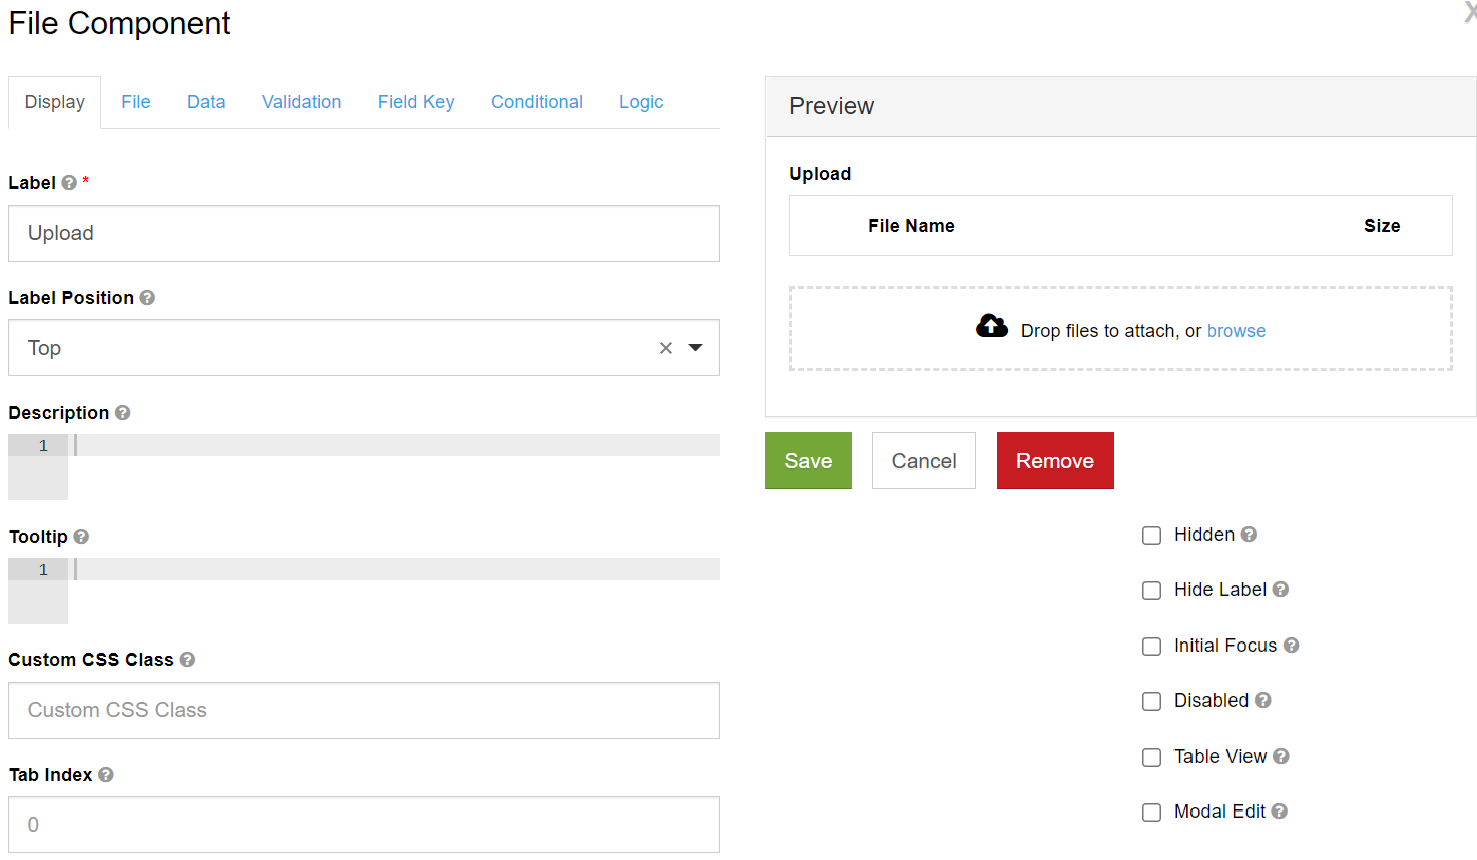The height and width of the screenshot is (860, 1477).
Task: Save the file component settings
Action: click(808, 461)
